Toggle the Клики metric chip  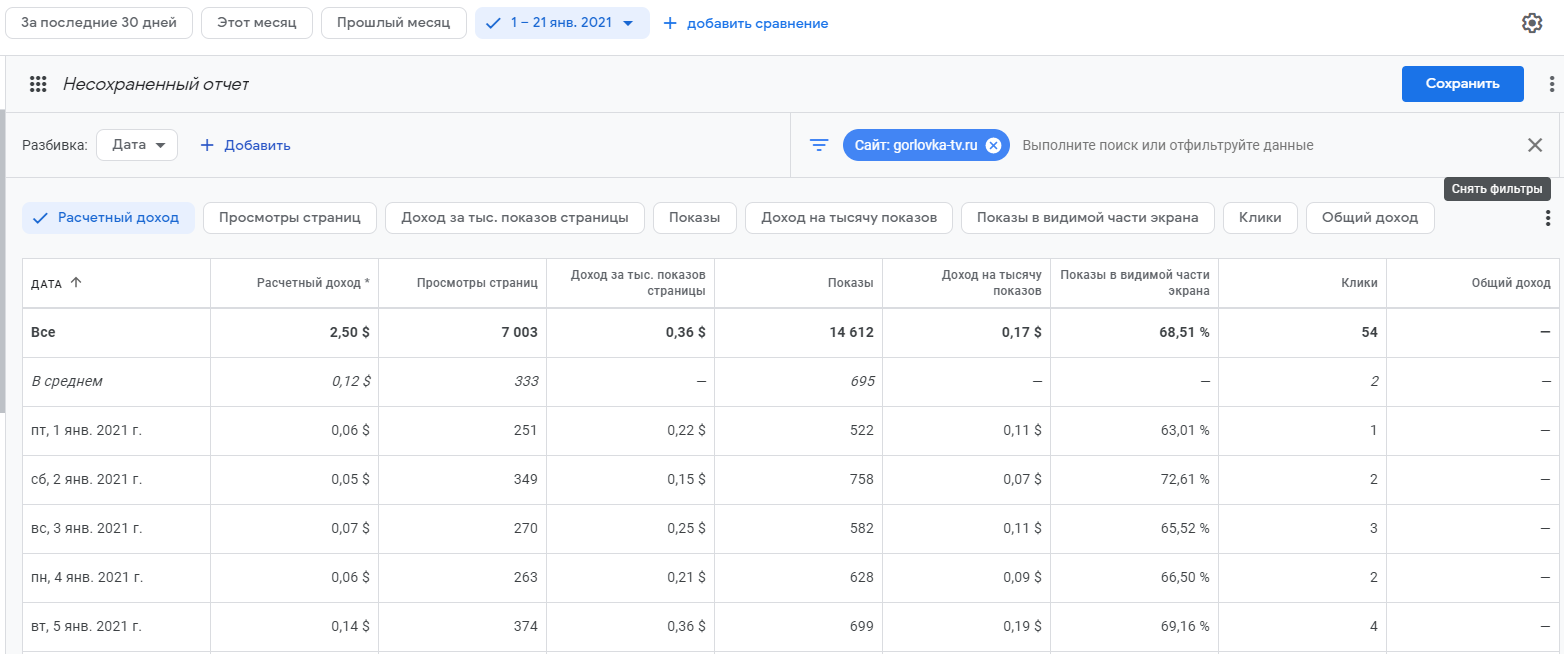pyautogui.click(x=1259, y=218)
